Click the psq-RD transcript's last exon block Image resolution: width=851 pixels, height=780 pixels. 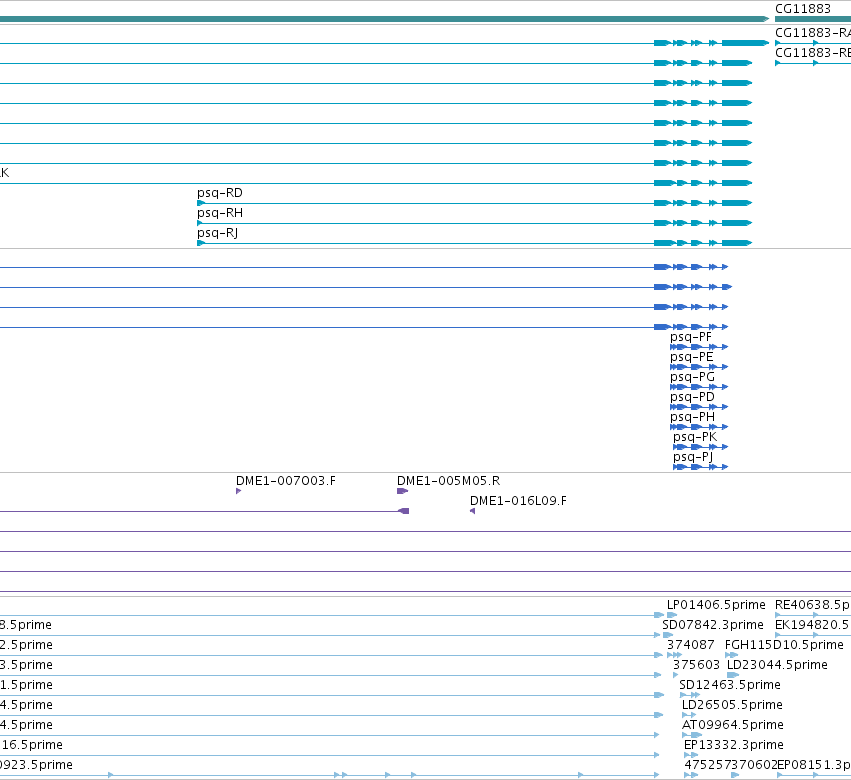pos(736,203)
